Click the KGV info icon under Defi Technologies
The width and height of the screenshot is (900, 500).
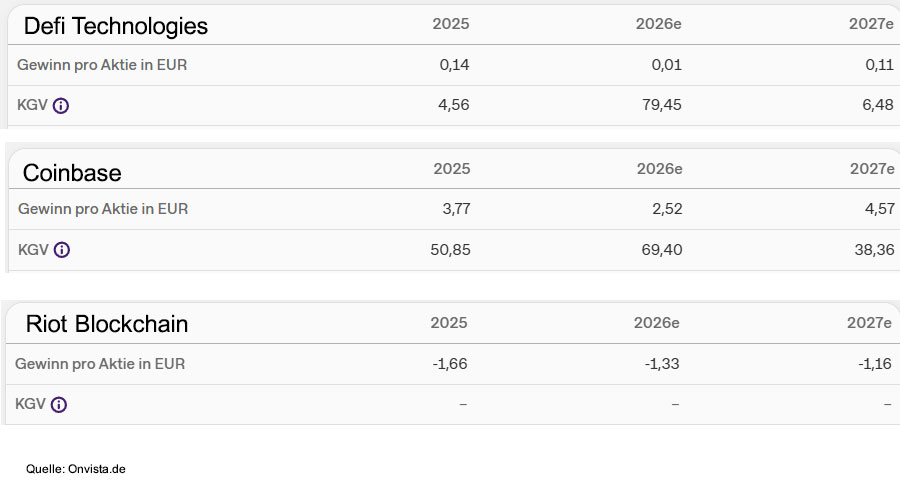(61, 105)
